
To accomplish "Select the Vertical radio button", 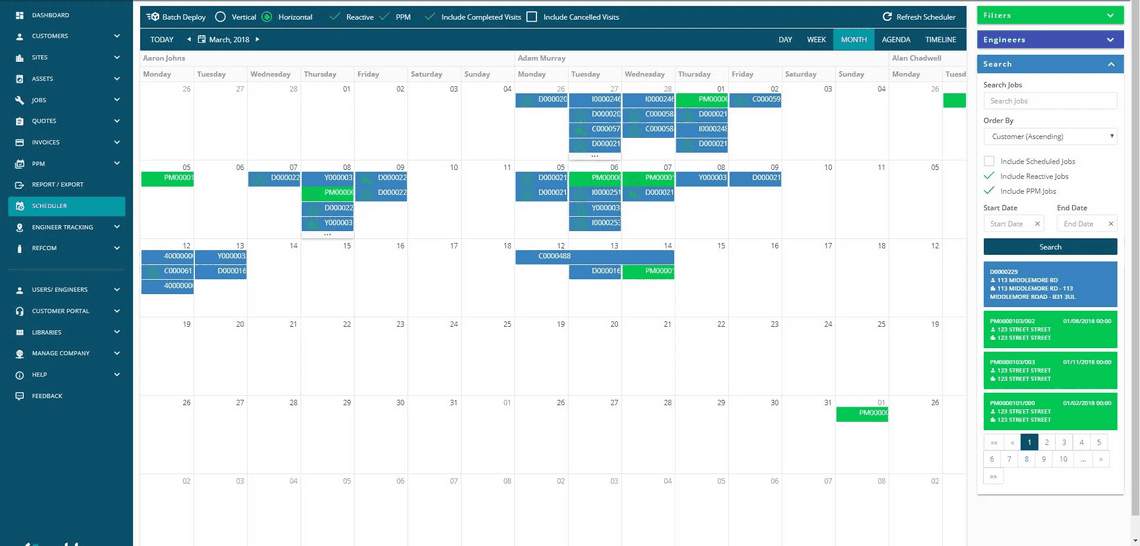I will point(220,16).
